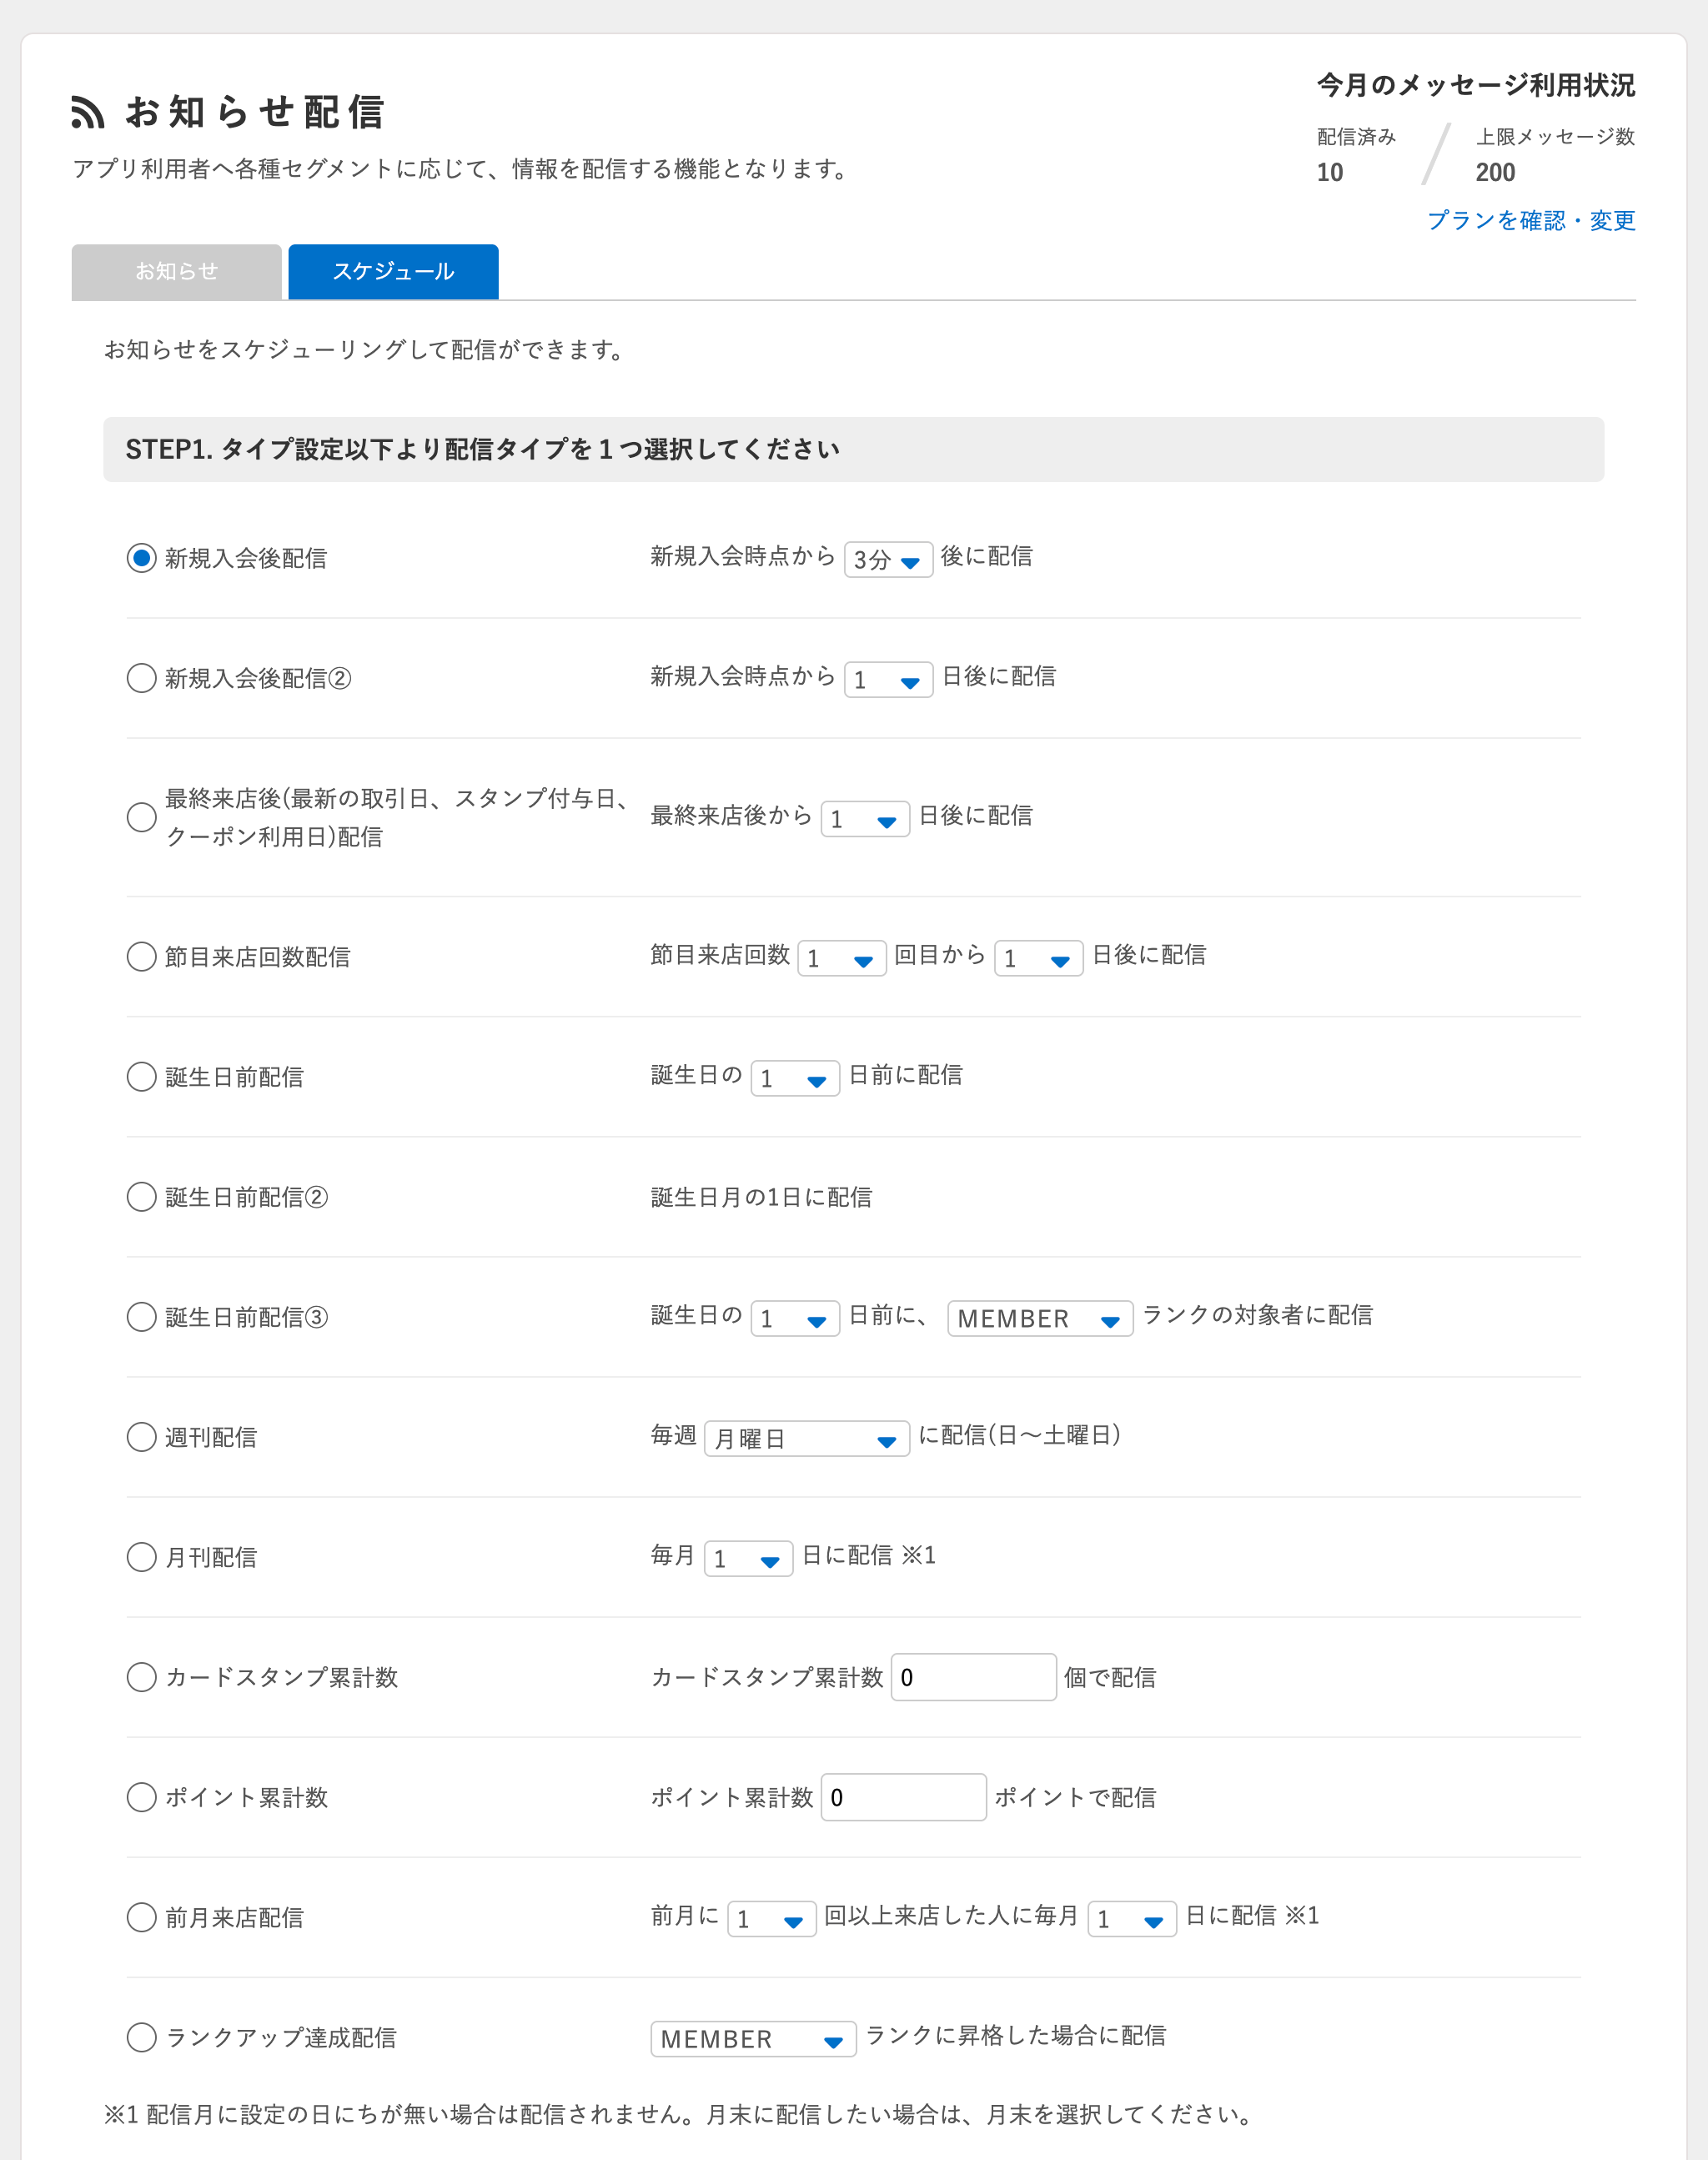Click the point total input field showing 0
The image size is (1708, 2160).
(903, 1797)
